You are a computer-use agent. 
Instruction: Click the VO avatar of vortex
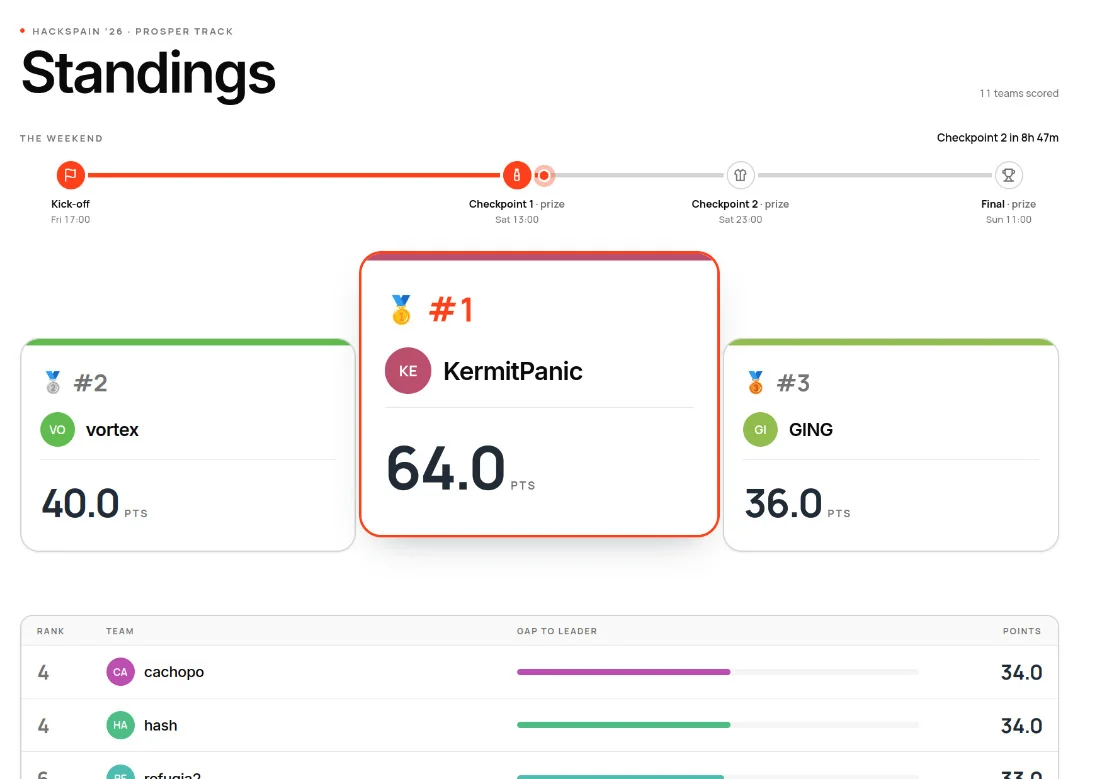click(x=57, y=430)
